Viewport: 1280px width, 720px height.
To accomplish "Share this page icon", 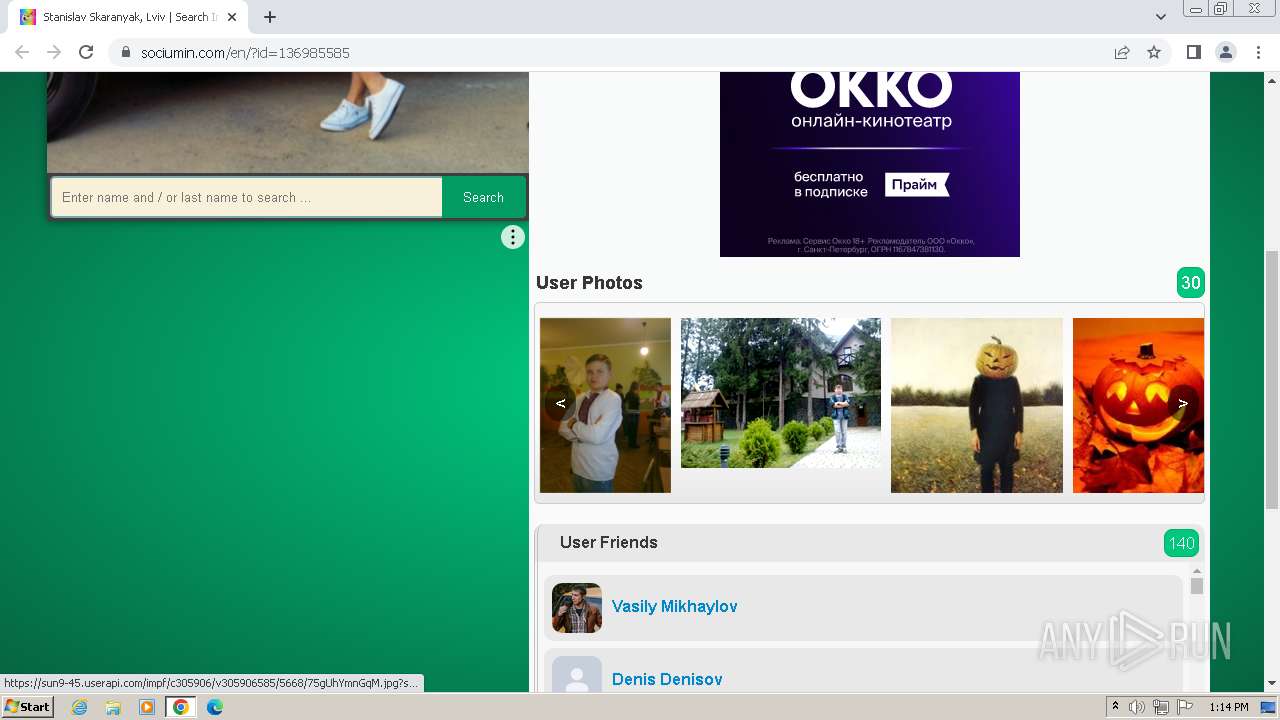I will pyautogui.click(x=1122, y=52).
